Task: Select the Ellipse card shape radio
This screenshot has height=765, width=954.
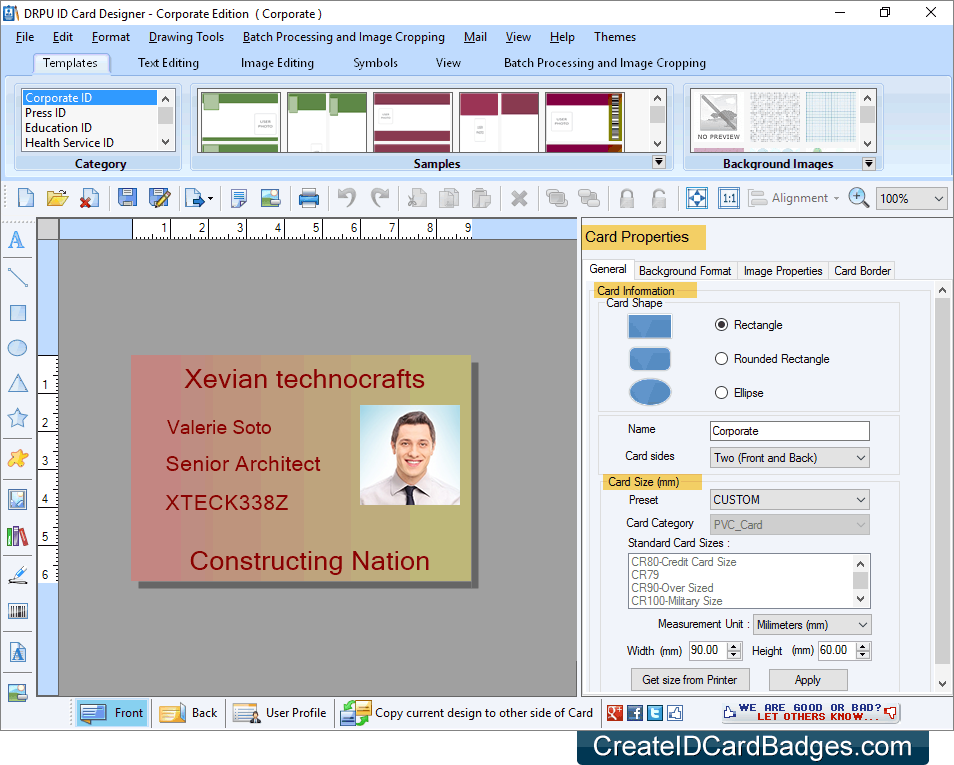Action: click(x=721, y=393)
